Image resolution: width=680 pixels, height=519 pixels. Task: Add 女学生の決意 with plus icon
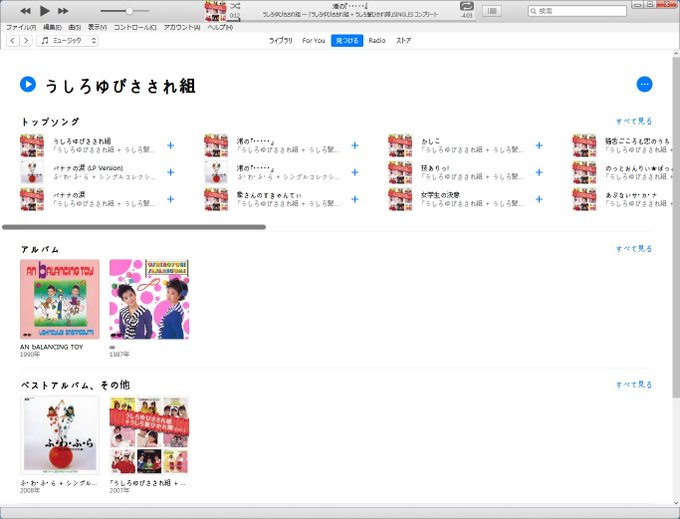tap(539, 199)
